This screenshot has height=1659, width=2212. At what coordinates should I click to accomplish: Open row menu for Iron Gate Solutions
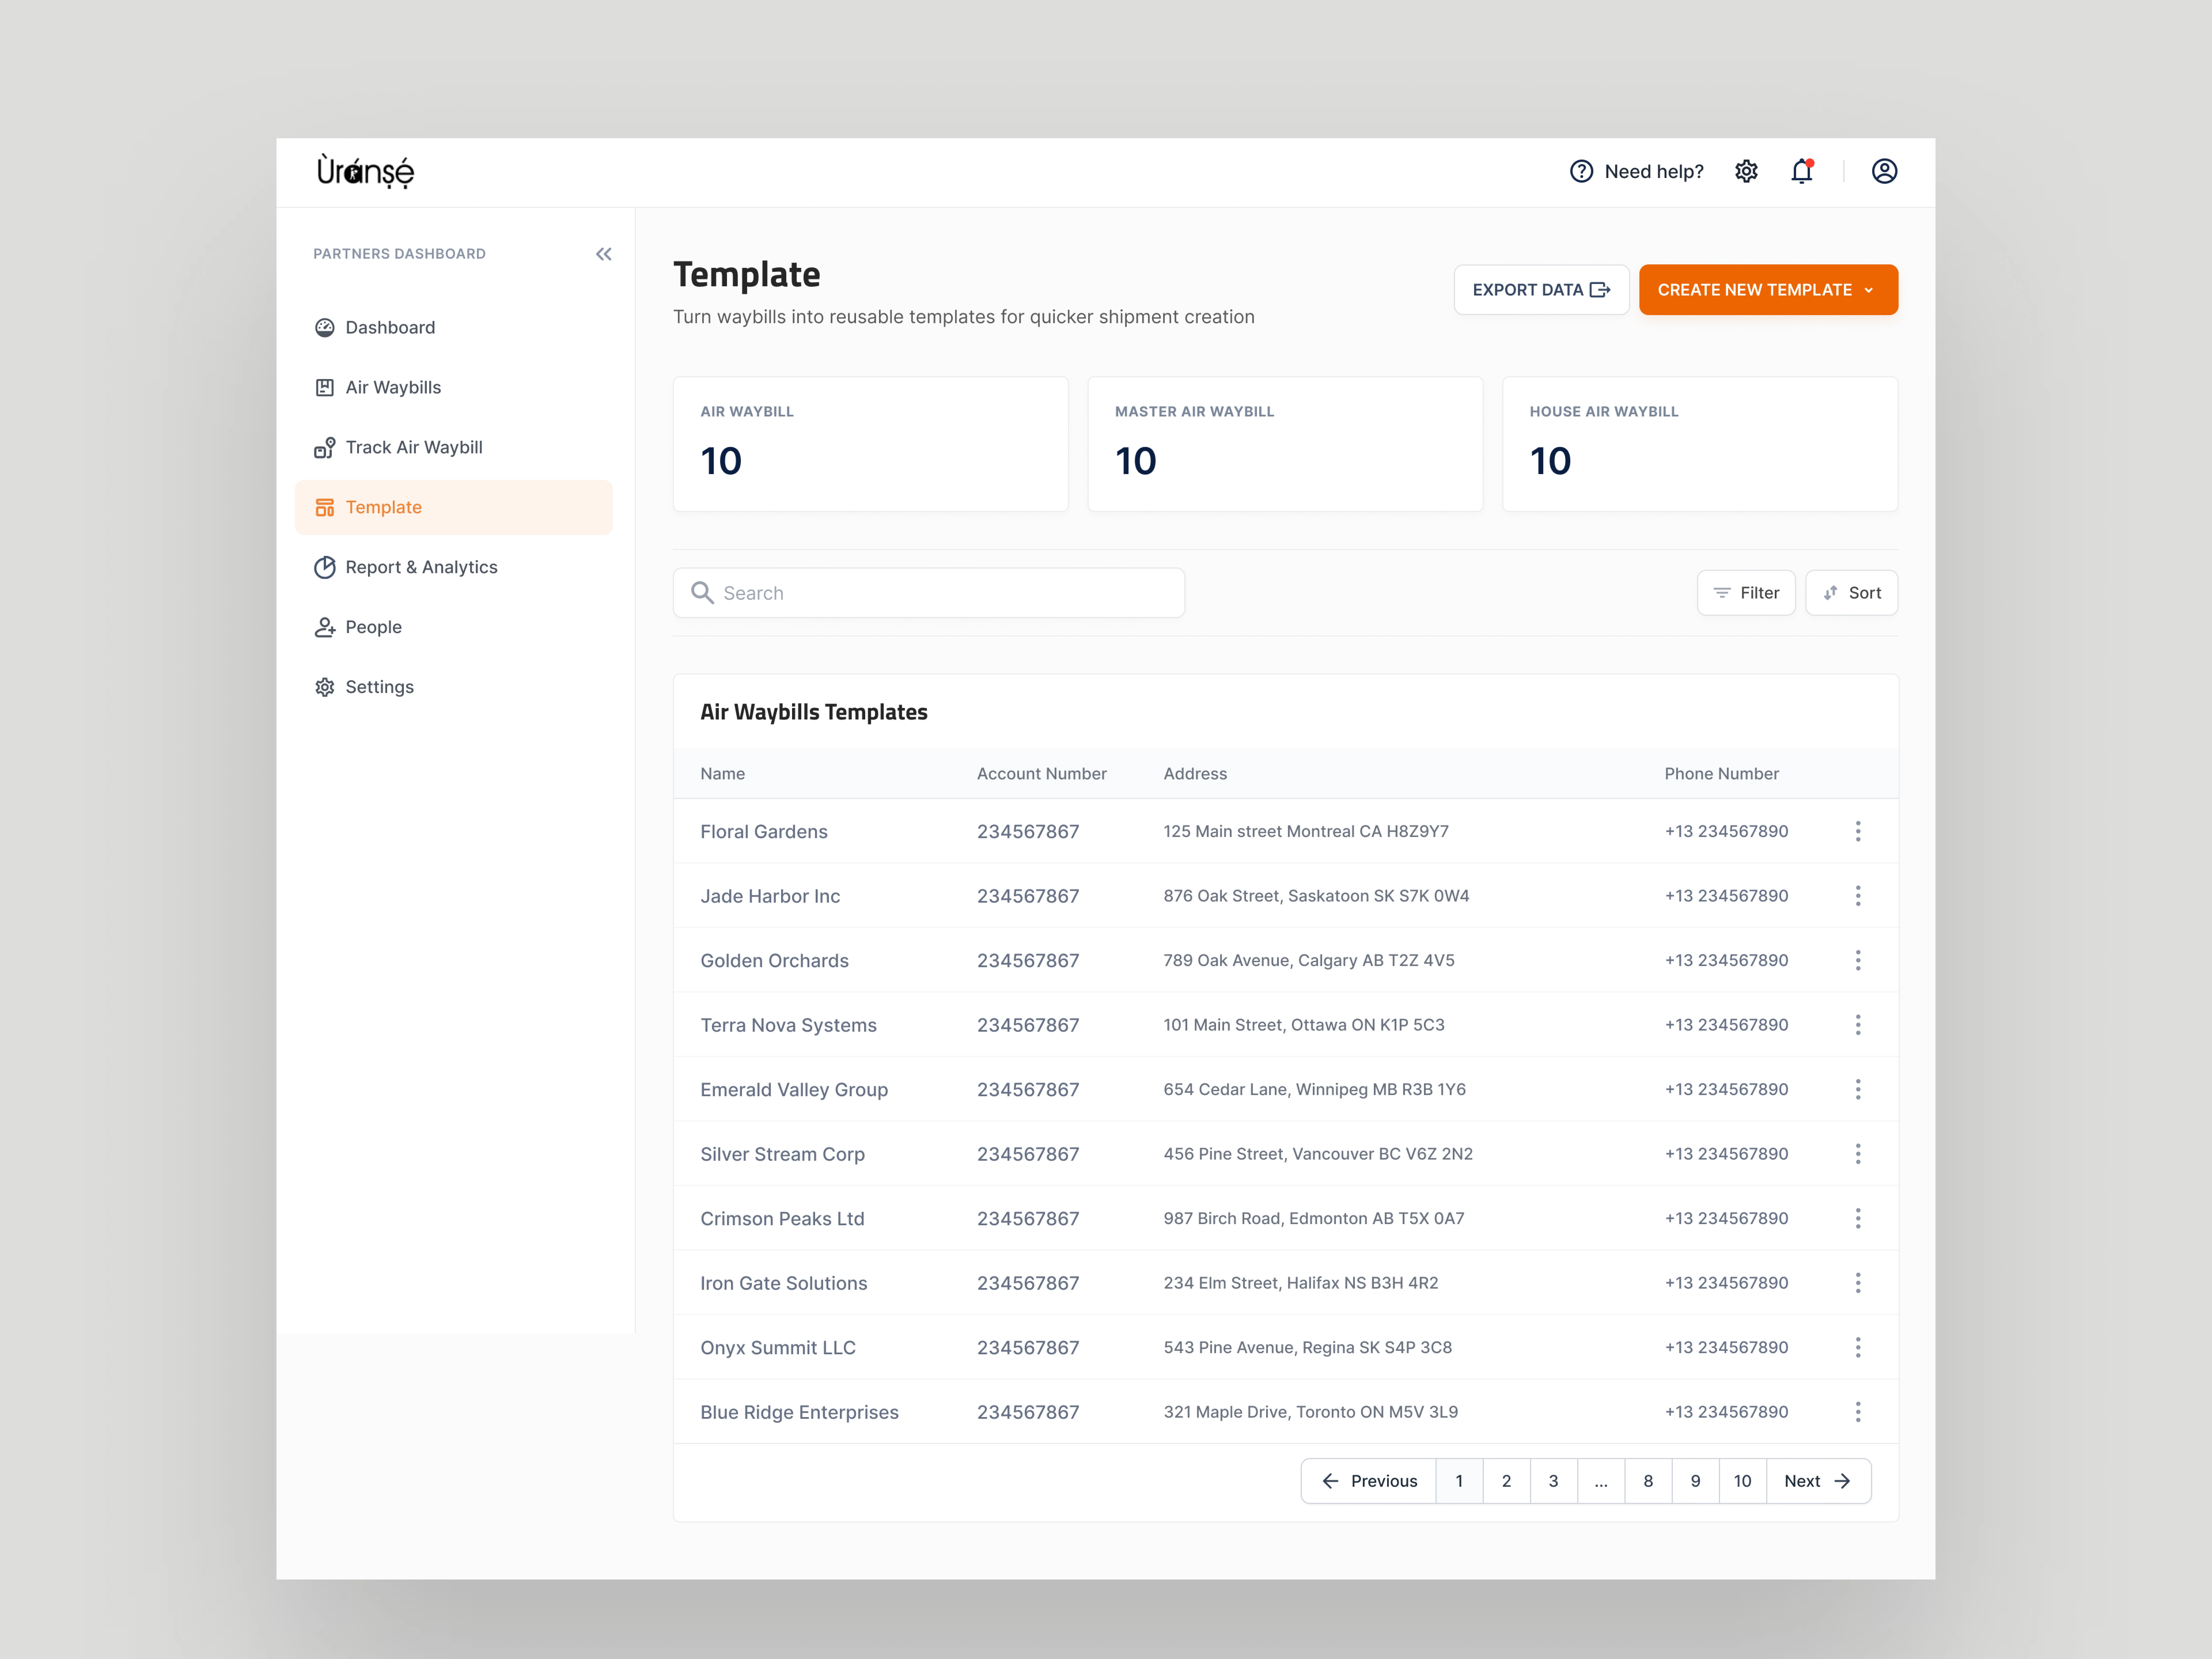(1858, 1283)
